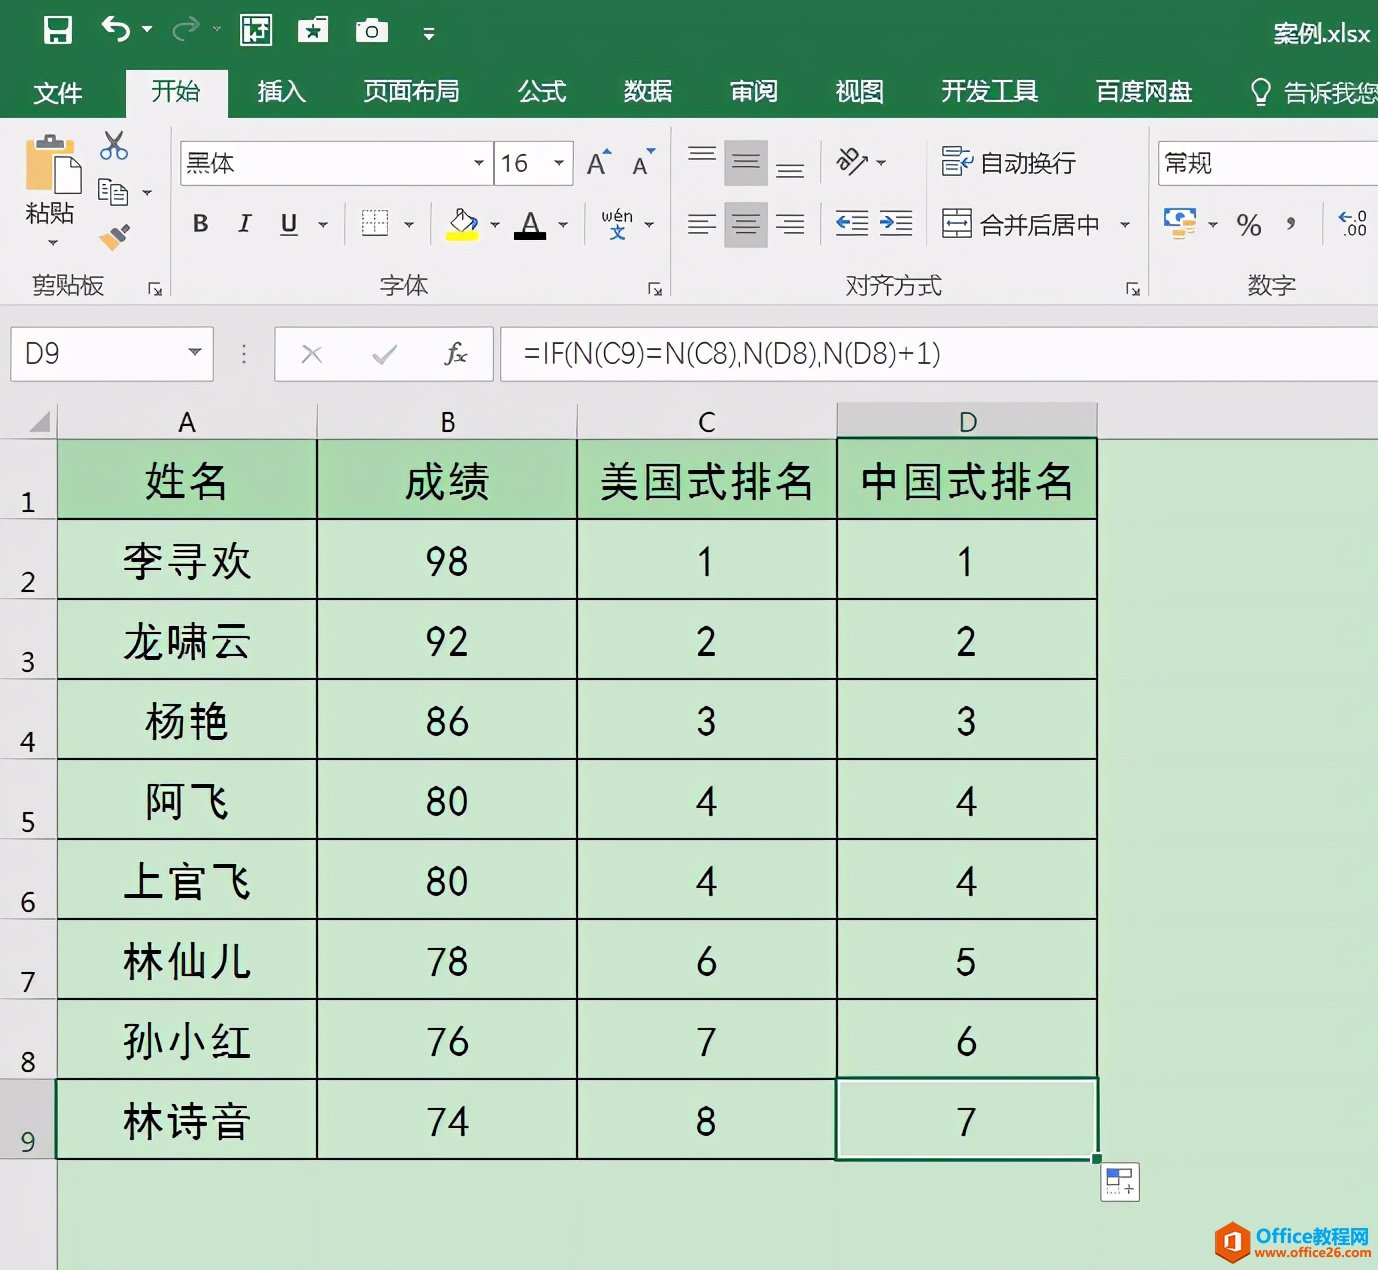Screen dimensions: 1378x1270
Task: Open the 合并后居中 dropdown arrow
Action: click(x=1125, y=225)
